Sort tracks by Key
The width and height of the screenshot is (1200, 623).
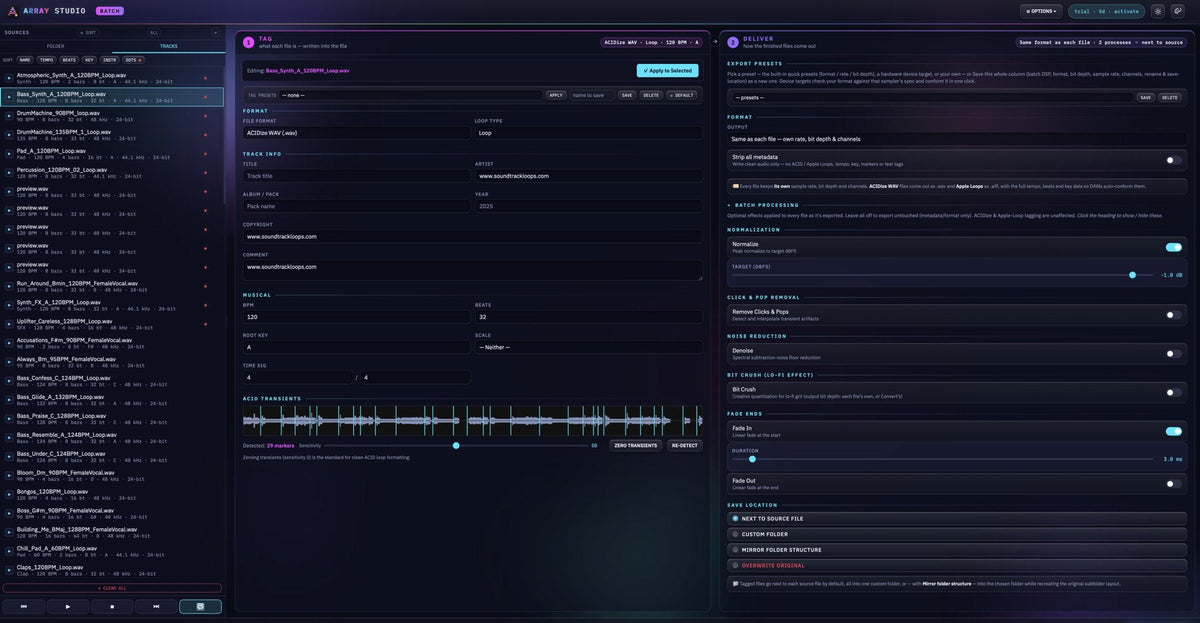[x=89, y=60]
